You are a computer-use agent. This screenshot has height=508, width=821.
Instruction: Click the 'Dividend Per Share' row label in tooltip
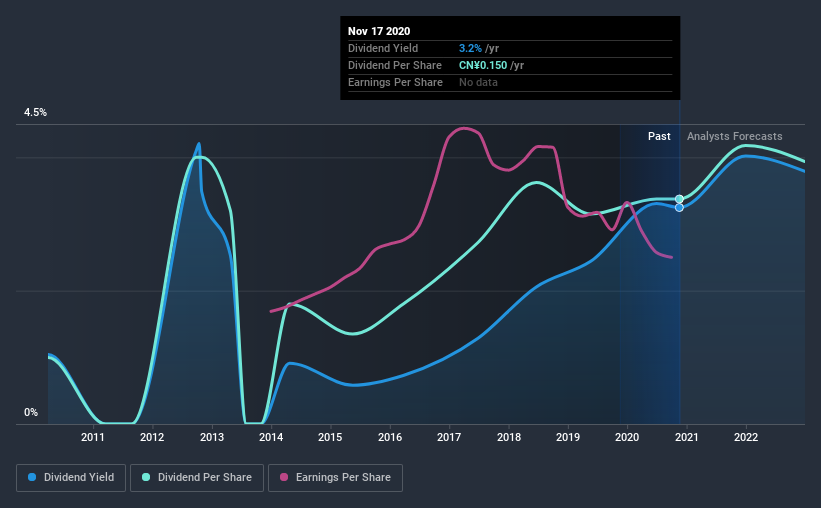(x=395, y=65)
